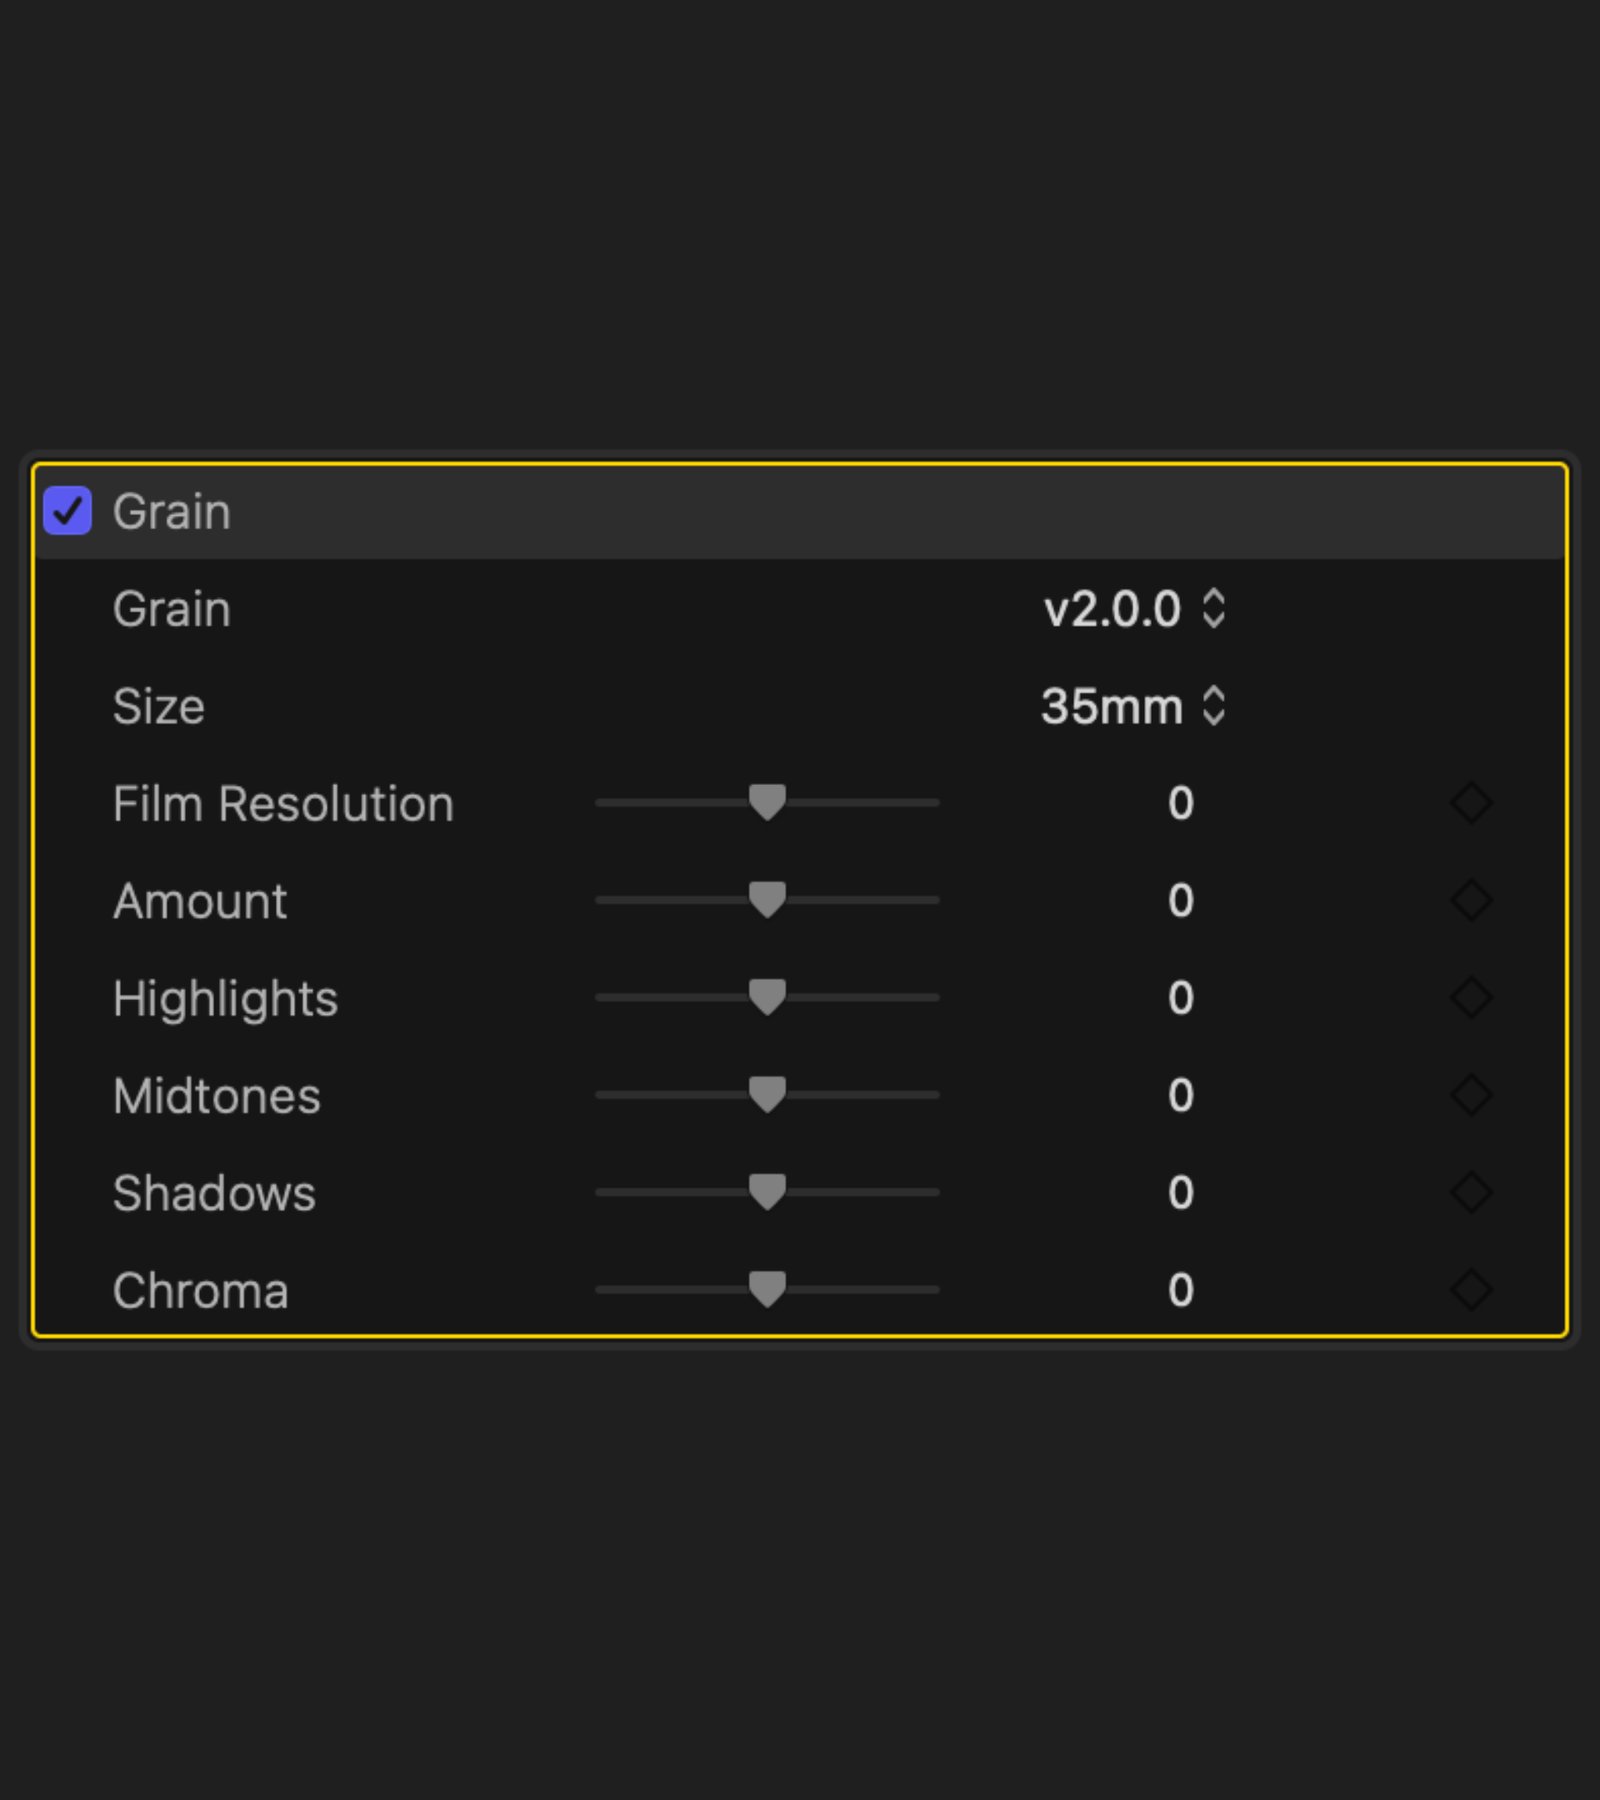Add a keyframe for Midtones
The image size is (1600, 1800).
click(1470, 1095)
